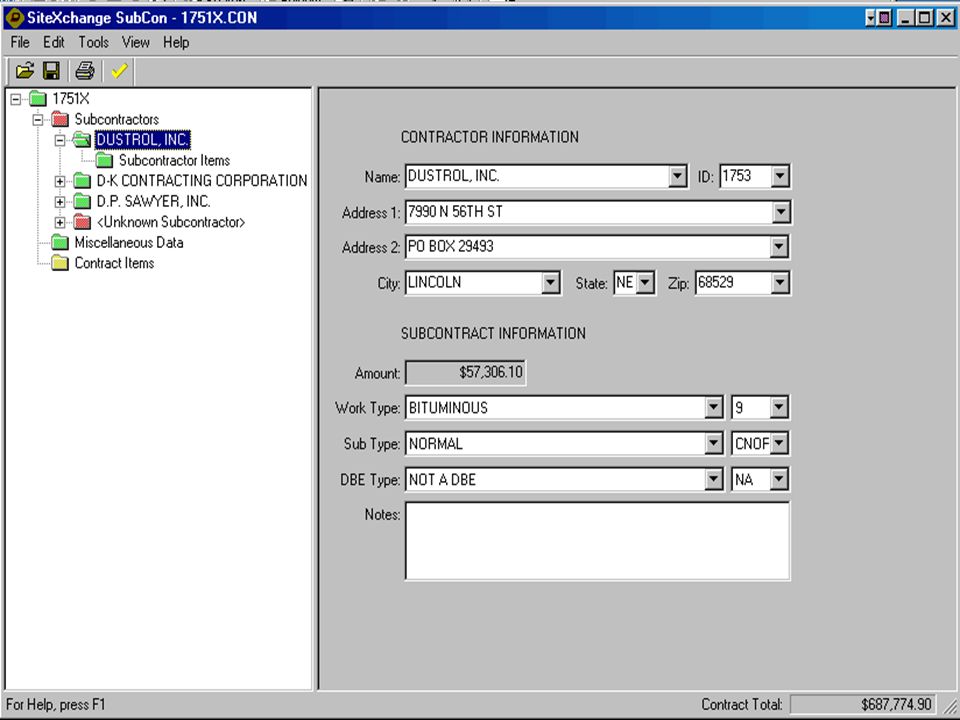This screenshot has height=720, width=960.
Task: Click the Contract Total value $687,774.90
Action: [863, 704]
